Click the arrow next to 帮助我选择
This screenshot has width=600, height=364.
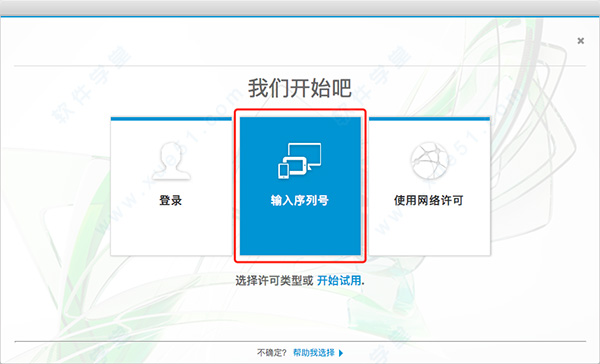341,353
